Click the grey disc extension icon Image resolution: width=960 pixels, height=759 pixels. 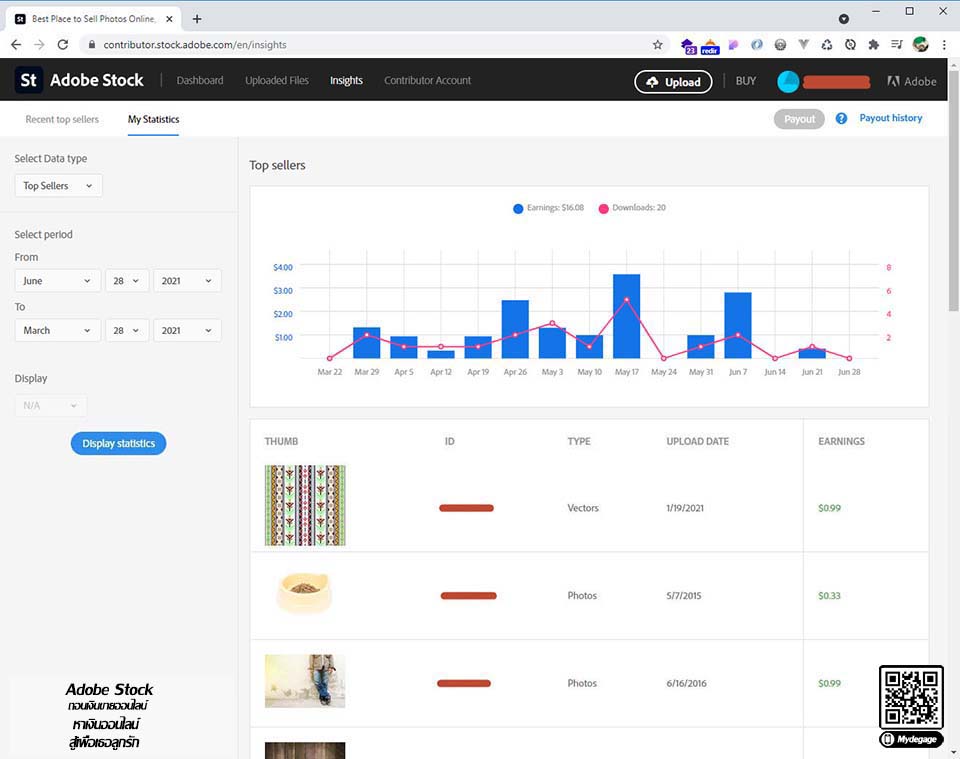(x=780, y=45)
